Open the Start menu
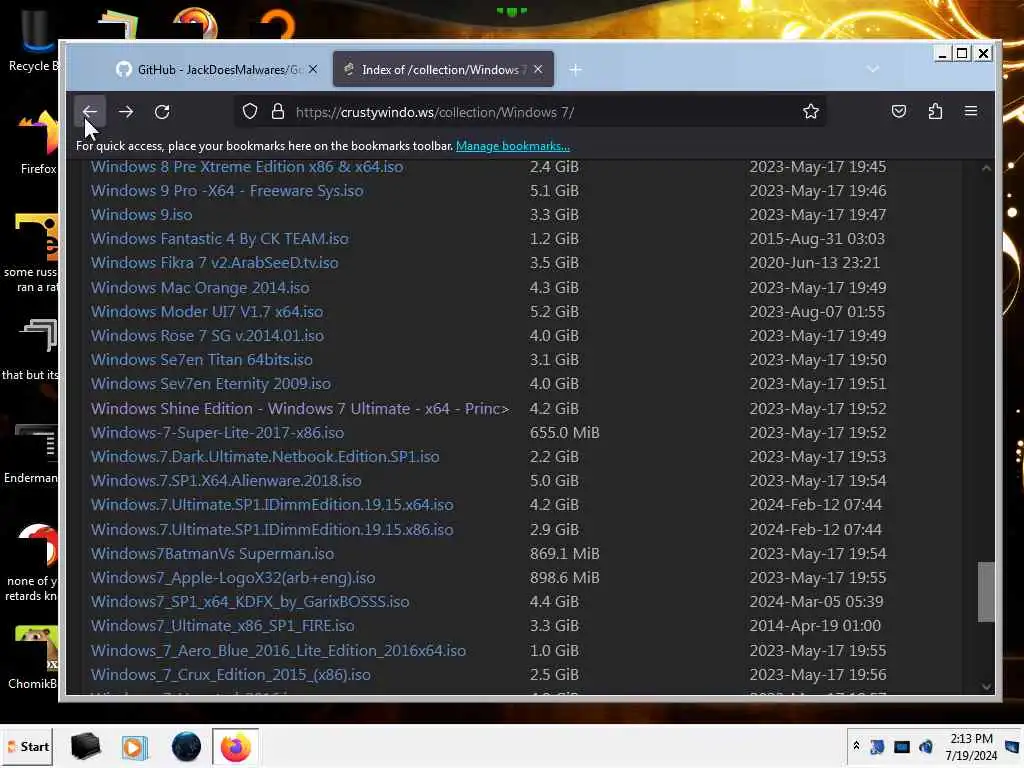1024x768 pixels. (27, 747)
